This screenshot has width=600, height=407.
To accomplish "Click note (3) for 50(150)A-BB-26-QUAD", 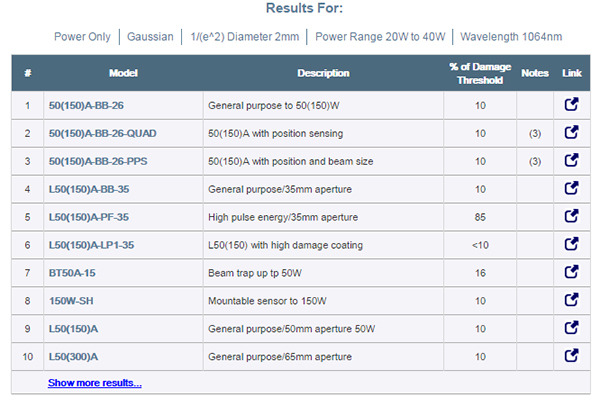I will (x=535, y=133).
